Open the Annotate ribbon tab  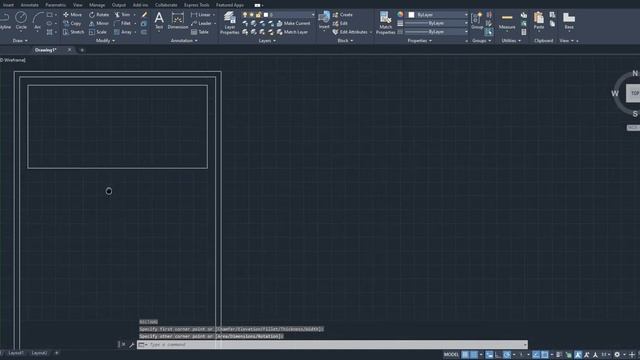click(29, 5)
